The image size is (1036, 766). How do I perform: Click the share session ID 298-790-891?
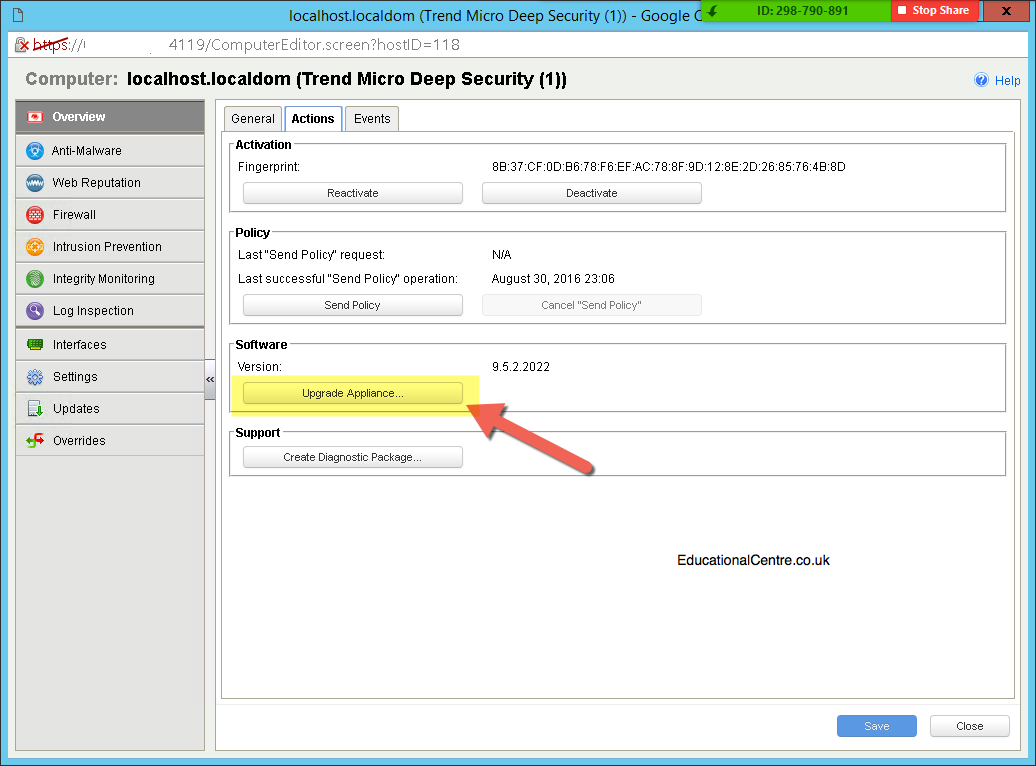pos(803,11)
